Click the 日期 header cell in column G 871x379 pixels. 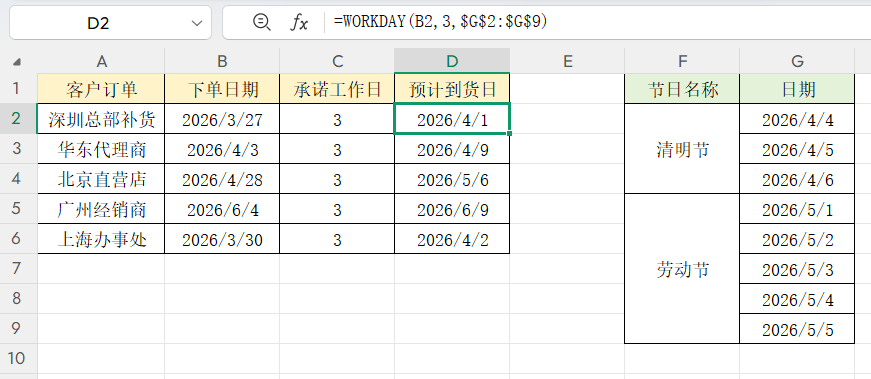pyautogui.click(x=797, y=88)
